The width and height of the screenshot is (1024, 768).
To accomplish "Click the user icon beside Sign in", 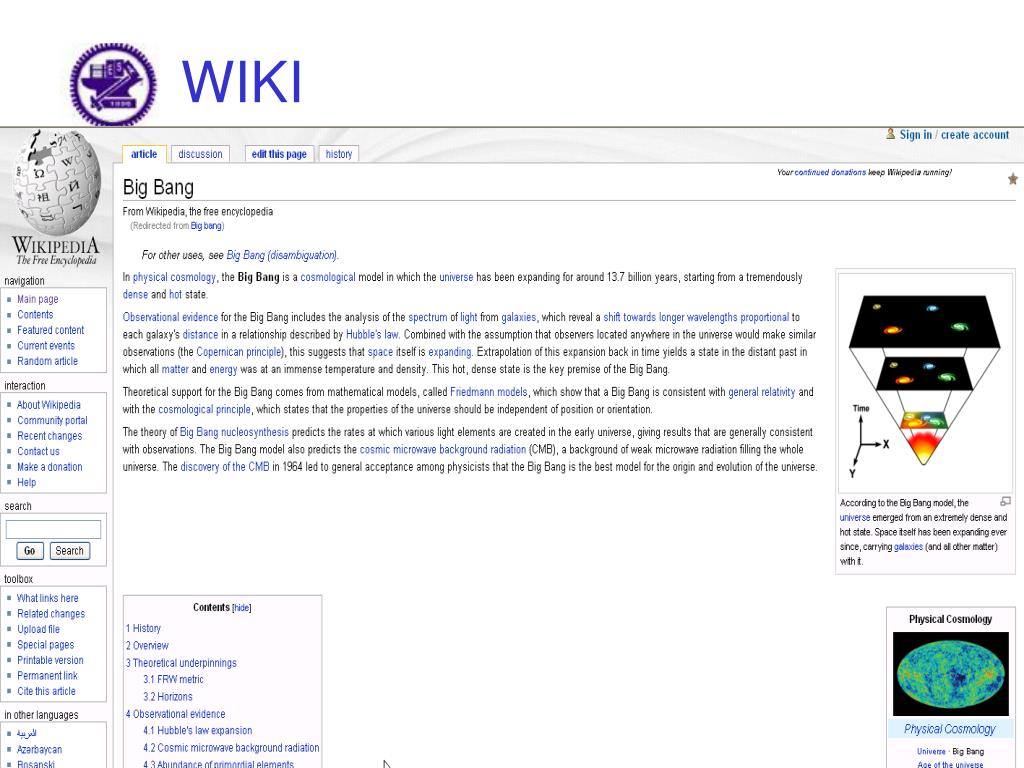I will point(890,134).
